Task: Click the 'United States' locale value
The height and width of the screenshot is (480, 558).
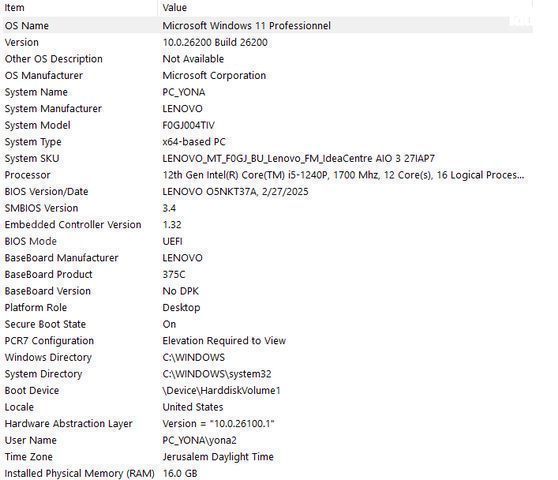Action: [x=193, y=407]
